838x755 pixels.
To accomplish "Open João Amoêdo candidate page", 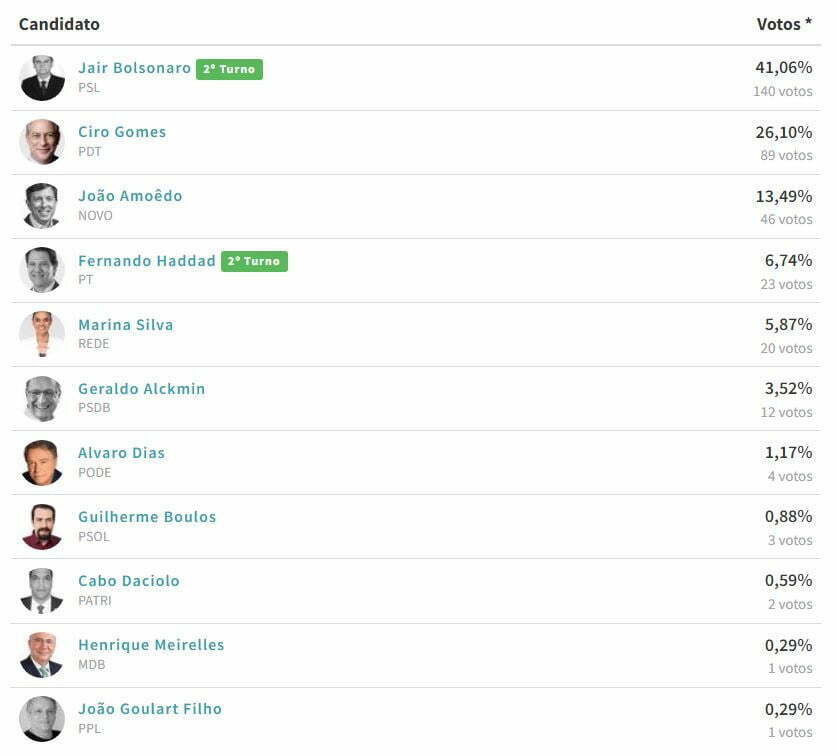I will click(130, 196).
